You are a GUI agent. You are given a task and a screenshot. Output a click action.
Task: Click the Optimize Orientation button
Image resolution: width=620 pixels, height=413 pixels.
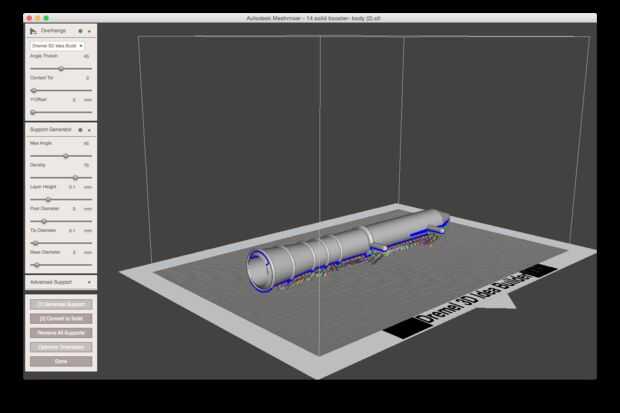(x=61, y=347)
